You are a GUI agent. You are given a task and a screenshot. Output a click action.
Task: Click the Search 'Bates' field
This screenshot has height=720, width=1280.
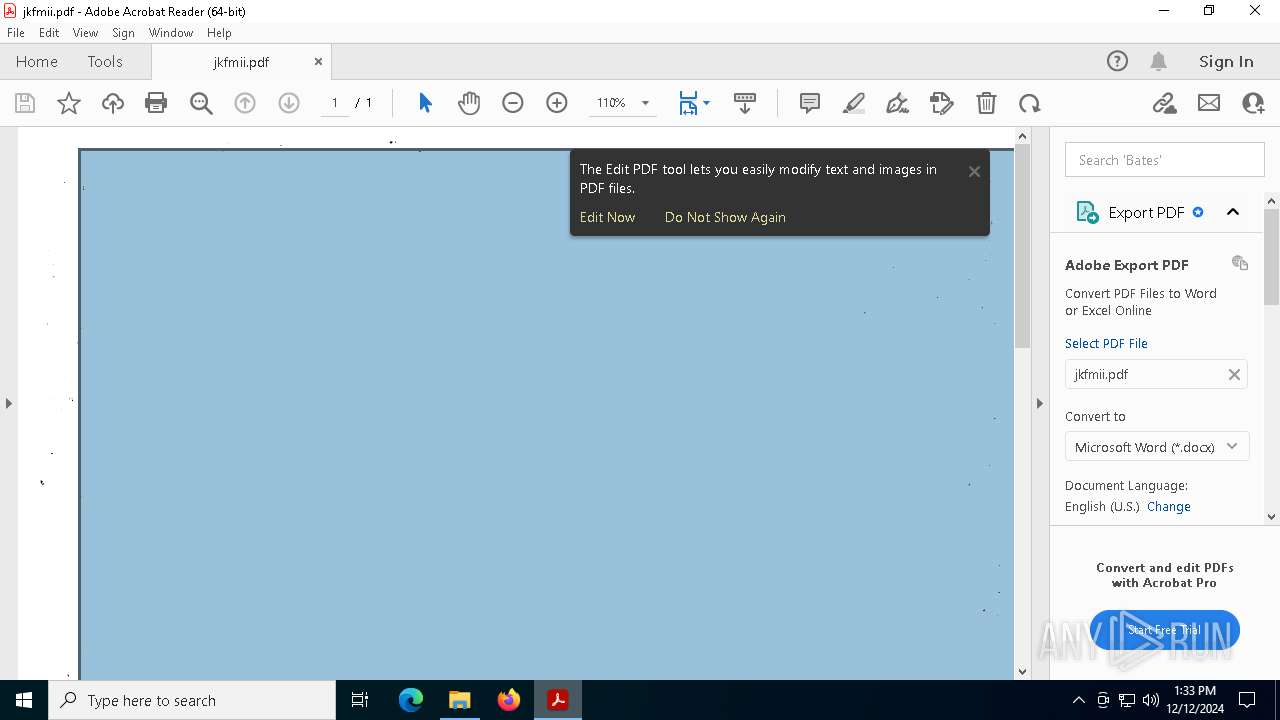(x=1165, y=160)
